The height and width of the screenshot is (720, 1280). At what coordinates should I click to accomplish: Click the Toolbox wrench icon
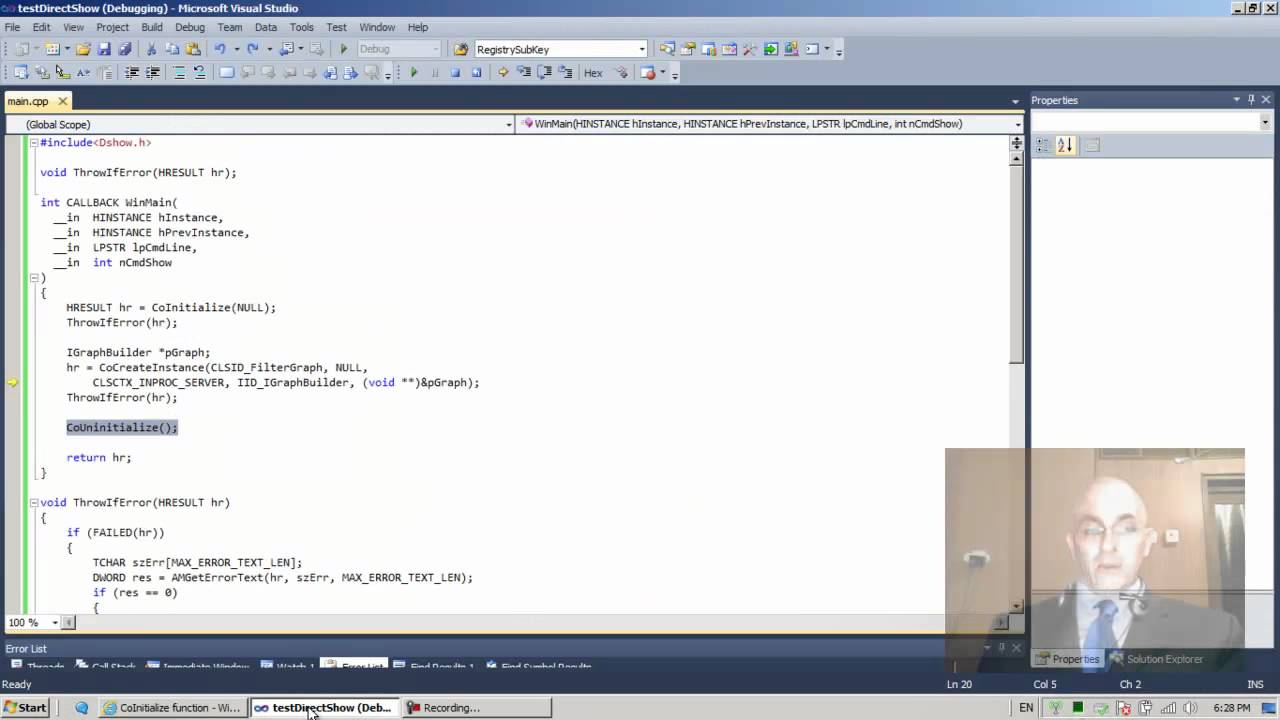coord(750,49)
